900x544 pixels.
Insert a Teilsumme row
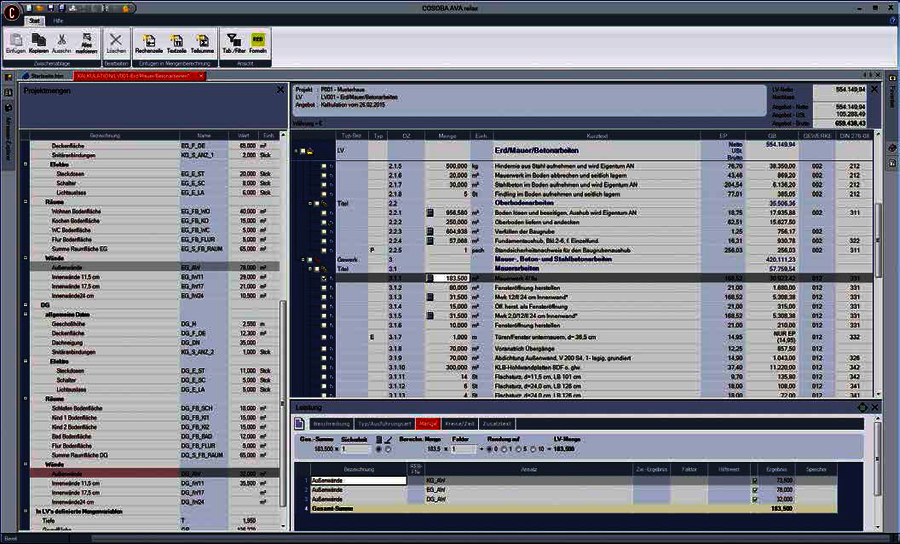202,43
